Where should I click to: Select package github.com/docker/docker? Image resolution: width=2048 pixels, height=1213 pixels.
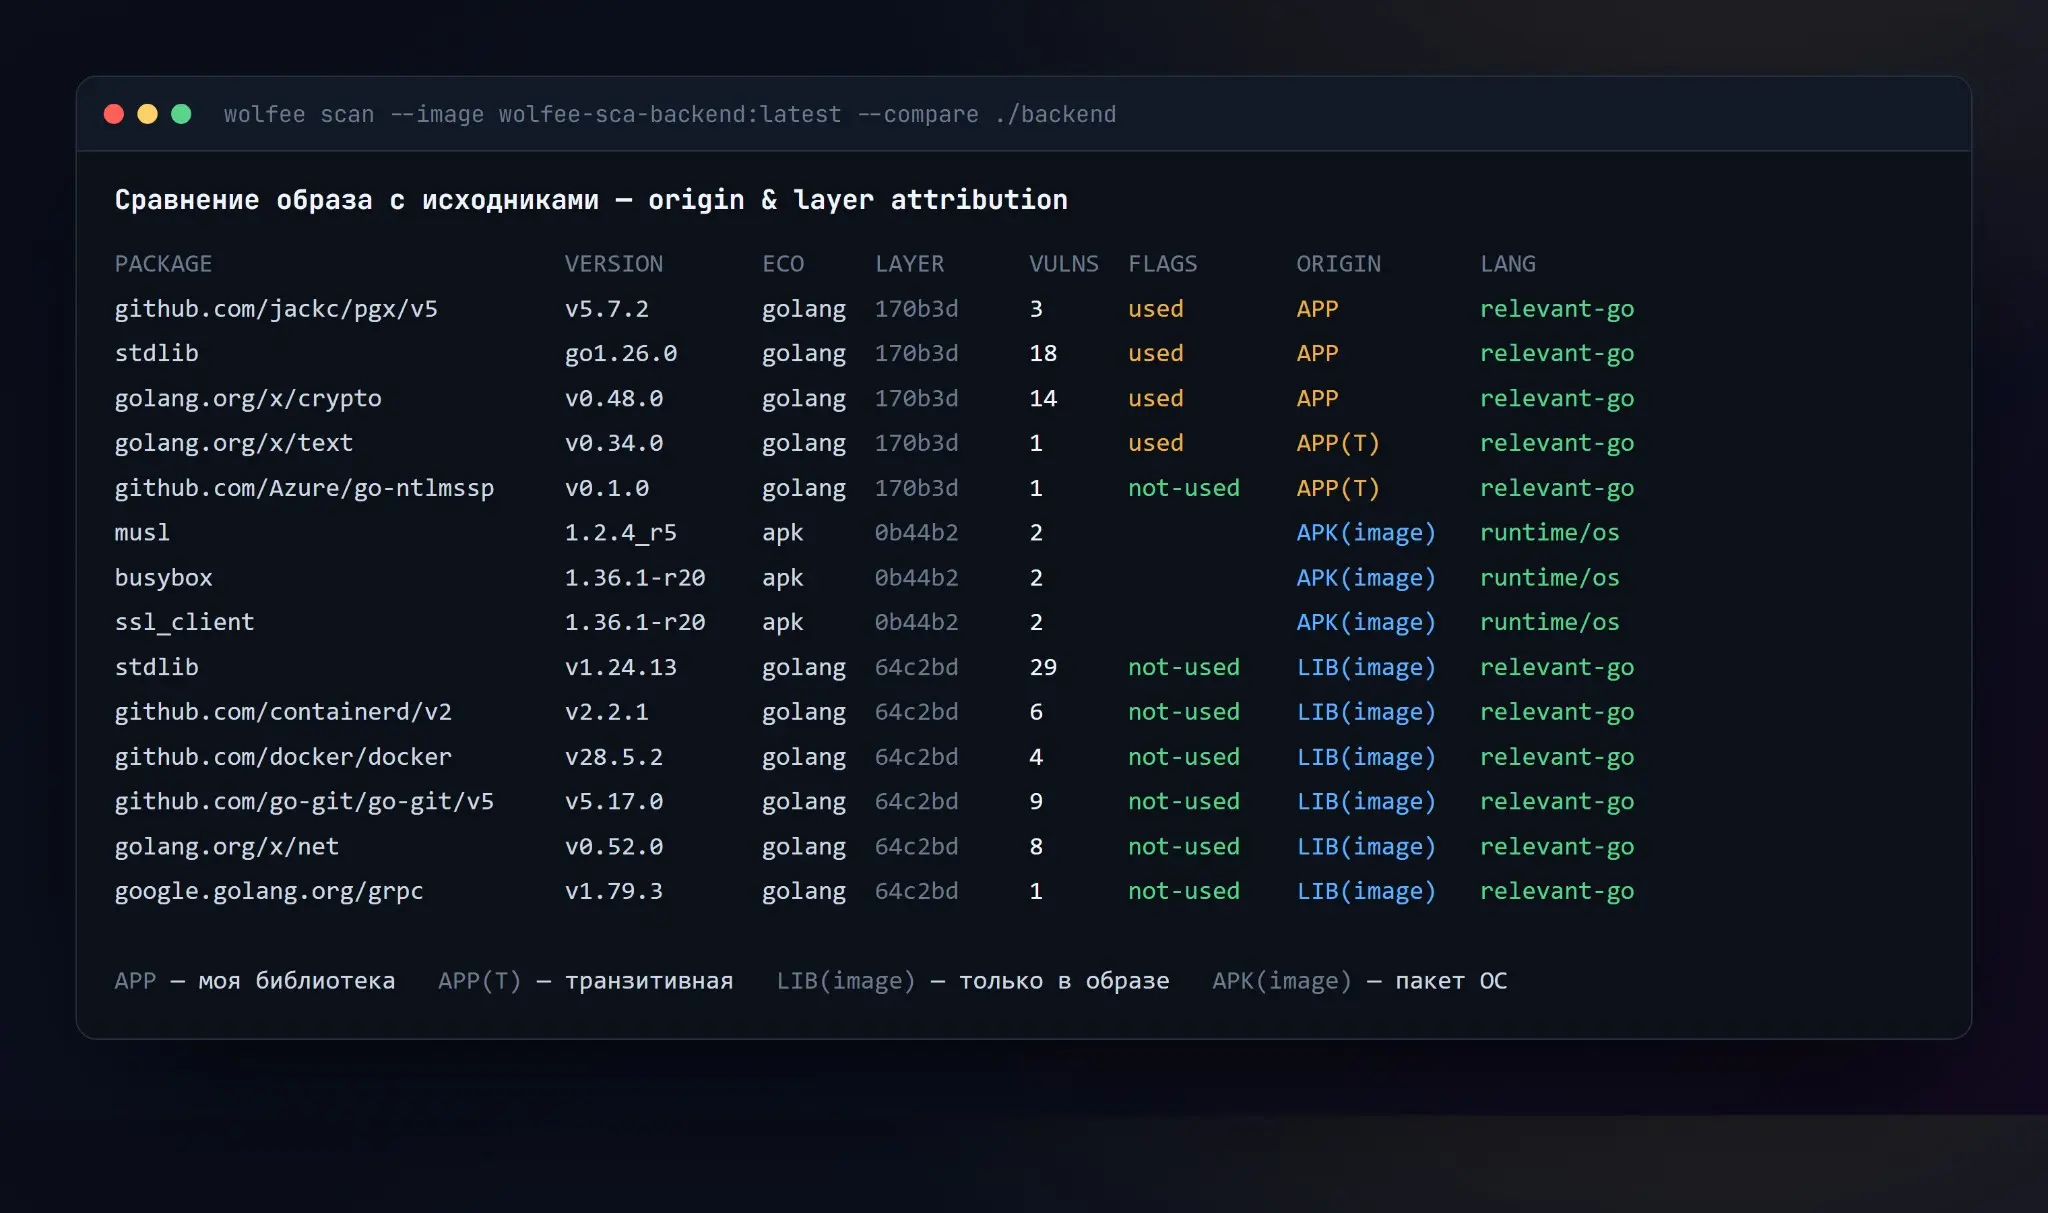tap(283, 757)
